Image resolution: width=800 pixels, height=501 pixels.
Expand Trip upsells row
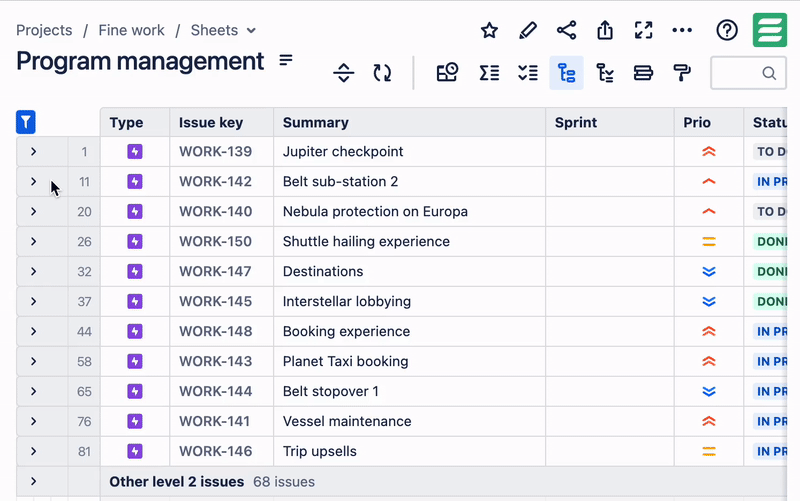click(x=33, y=451)
